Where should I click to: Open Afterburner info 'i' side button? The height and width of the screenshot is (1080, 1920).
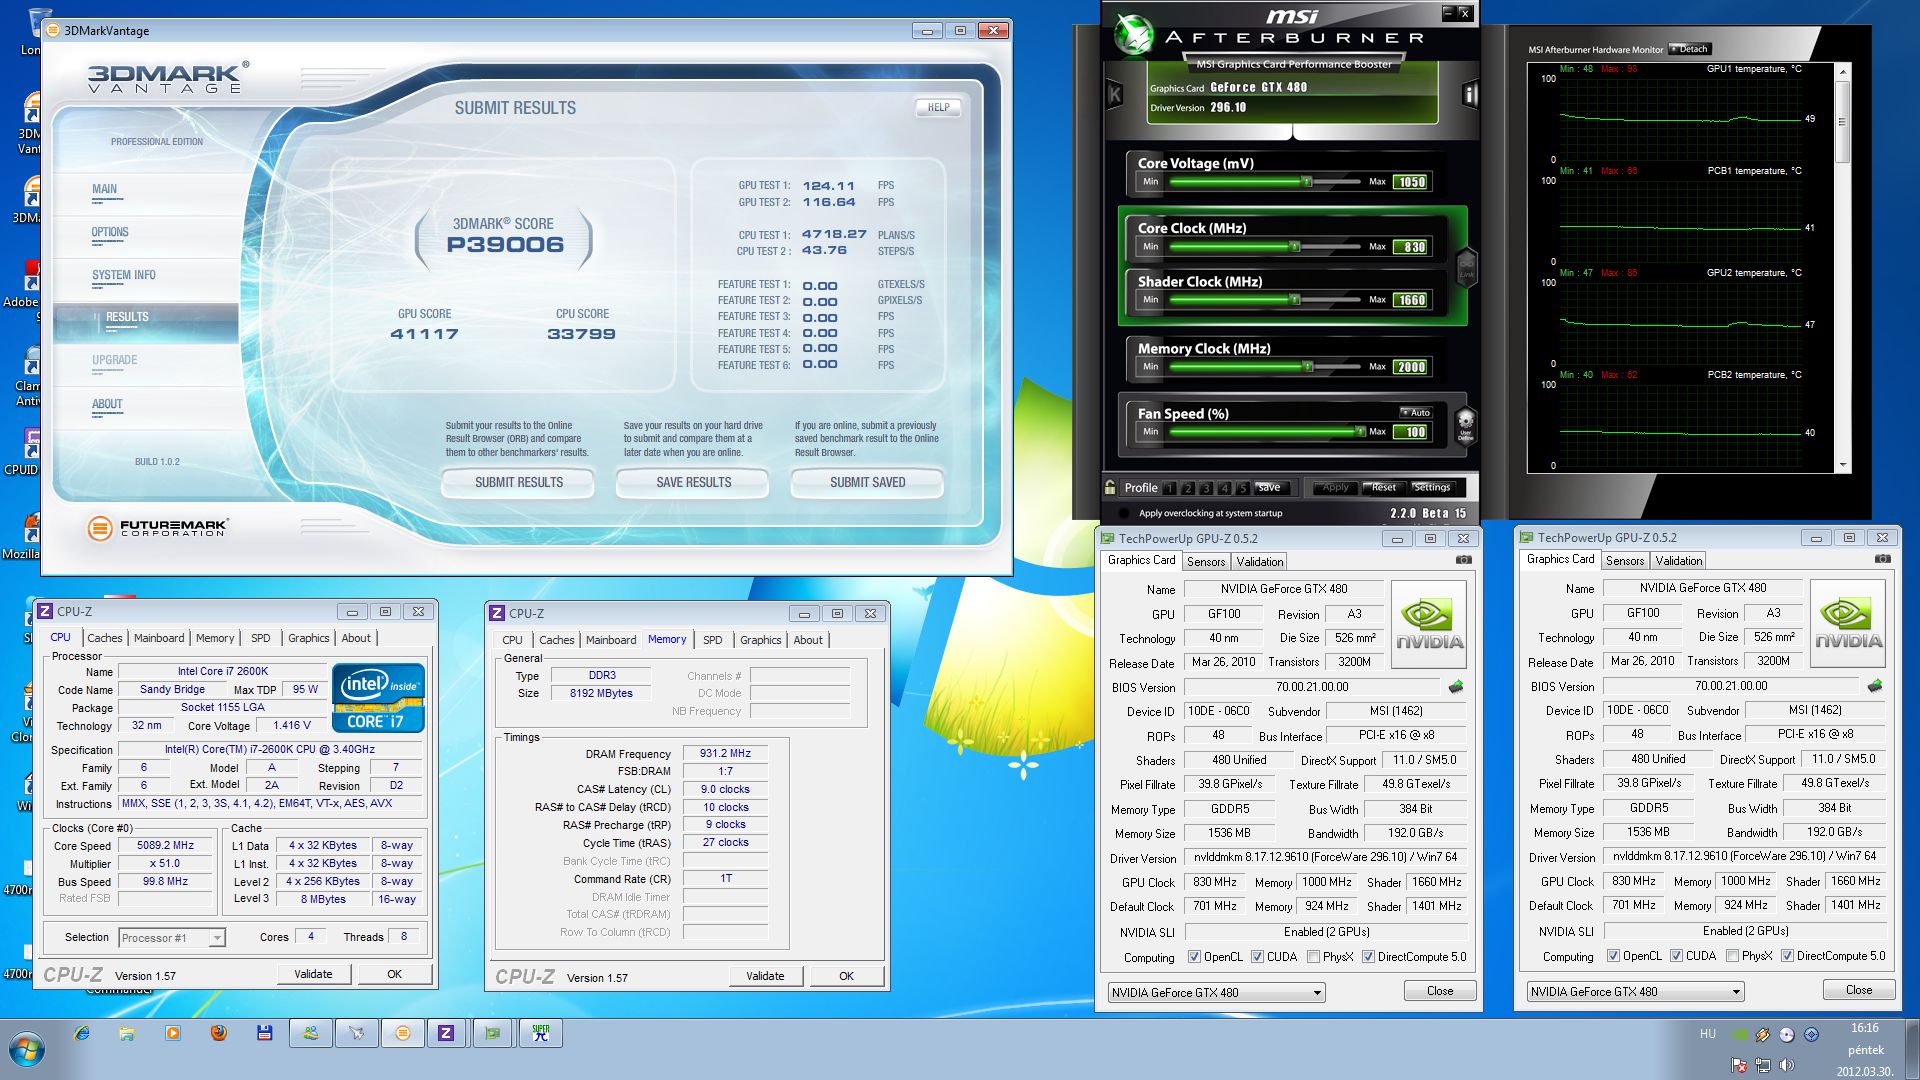point(1470,95)
